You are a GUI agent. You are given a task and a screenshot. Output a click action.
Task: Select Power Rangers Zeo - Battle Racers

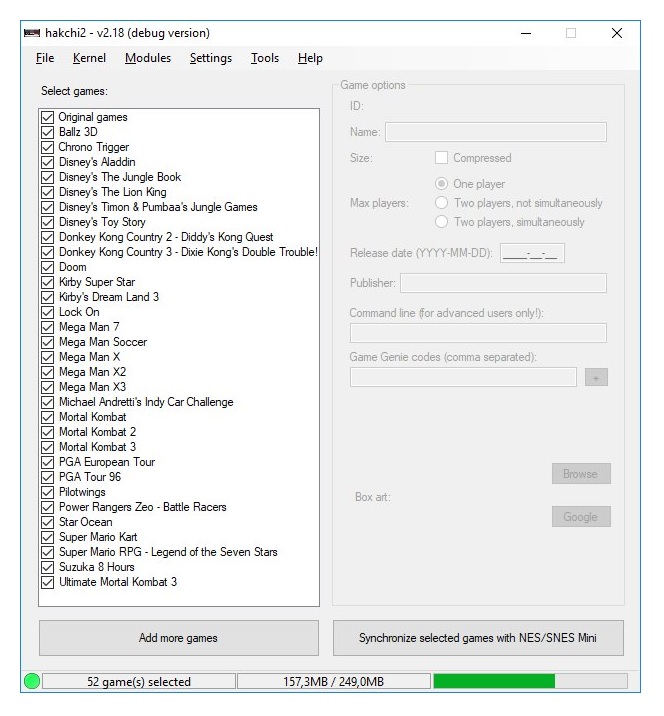[x=143, y=507]
